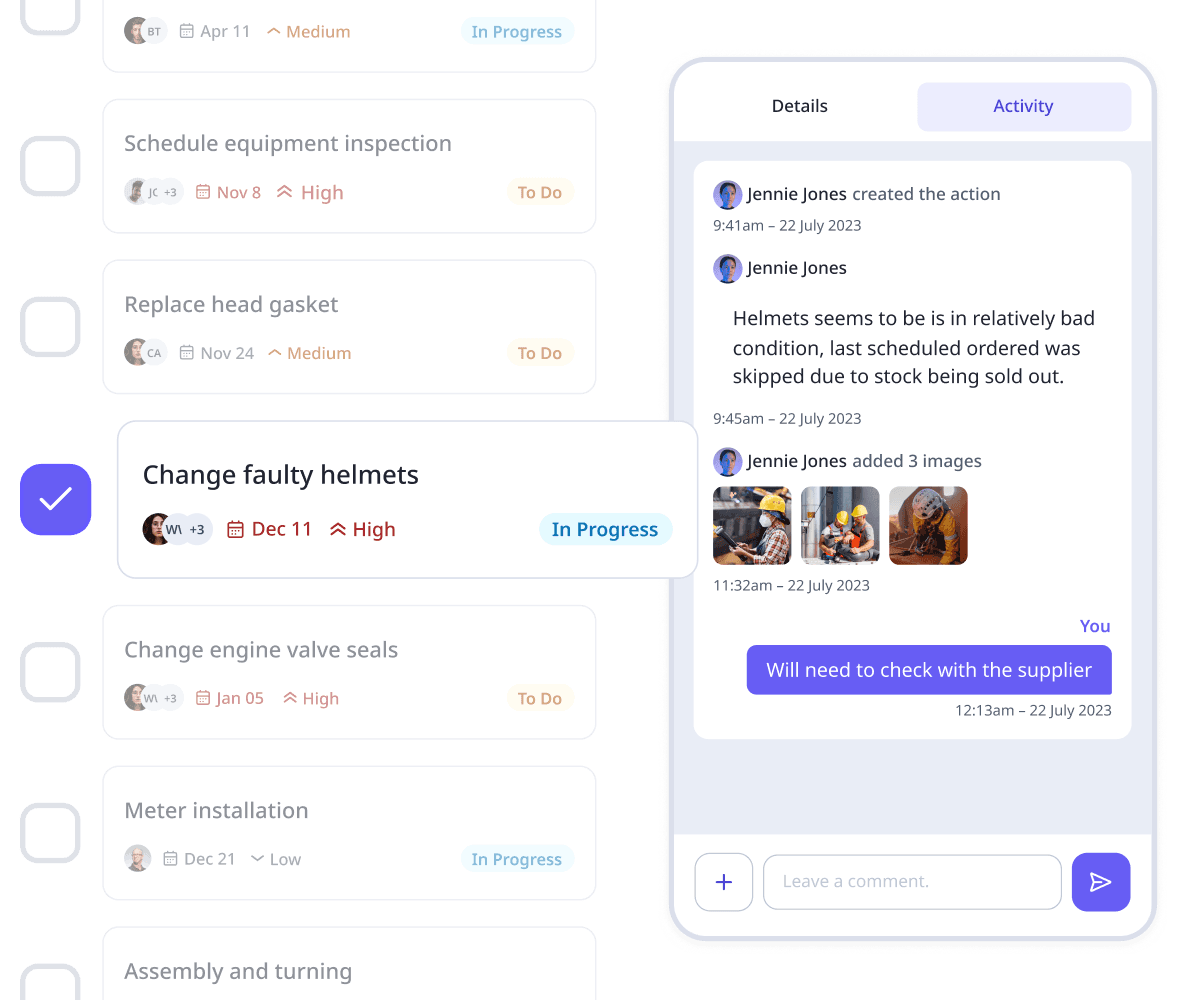Click the +3 assignees badge on Change faulty helmets
The image size is (1200, 1000).
point(197,529)
